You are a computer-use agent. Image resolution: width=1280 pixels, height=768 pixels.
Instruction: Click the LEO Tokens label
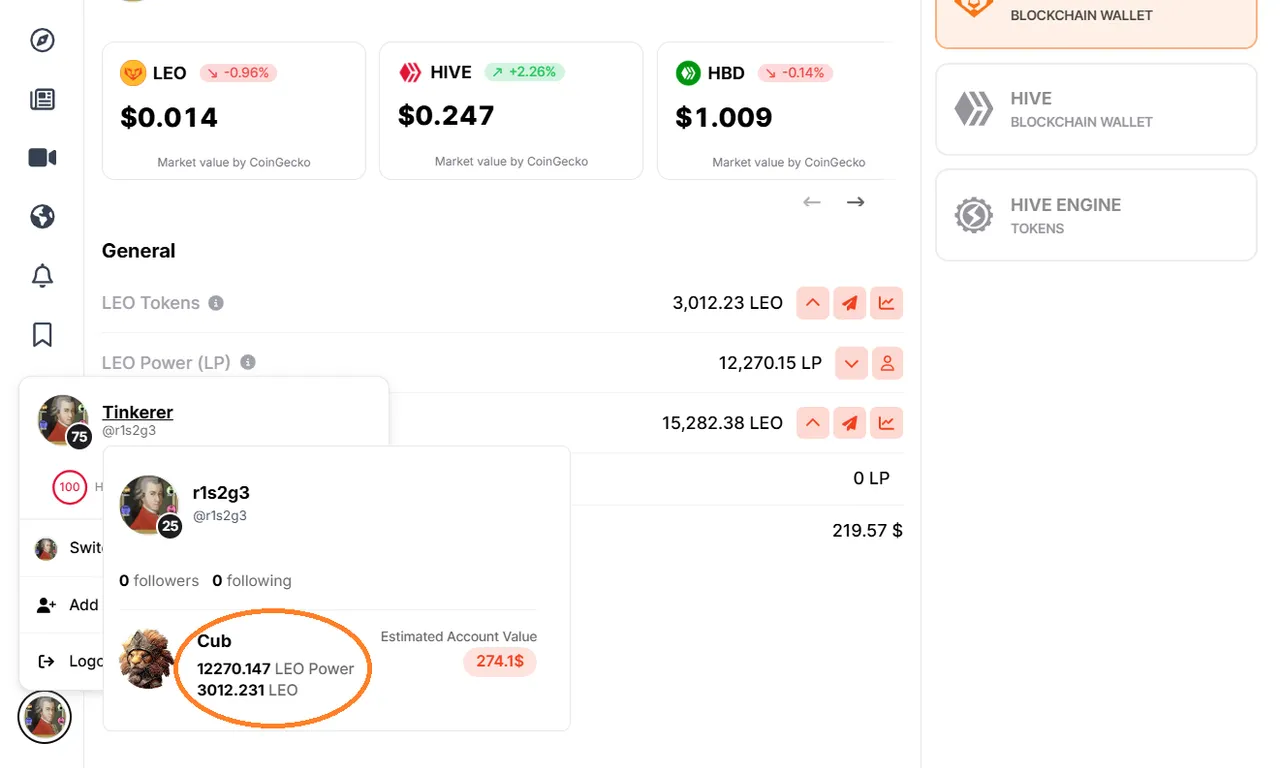(151, 303)
